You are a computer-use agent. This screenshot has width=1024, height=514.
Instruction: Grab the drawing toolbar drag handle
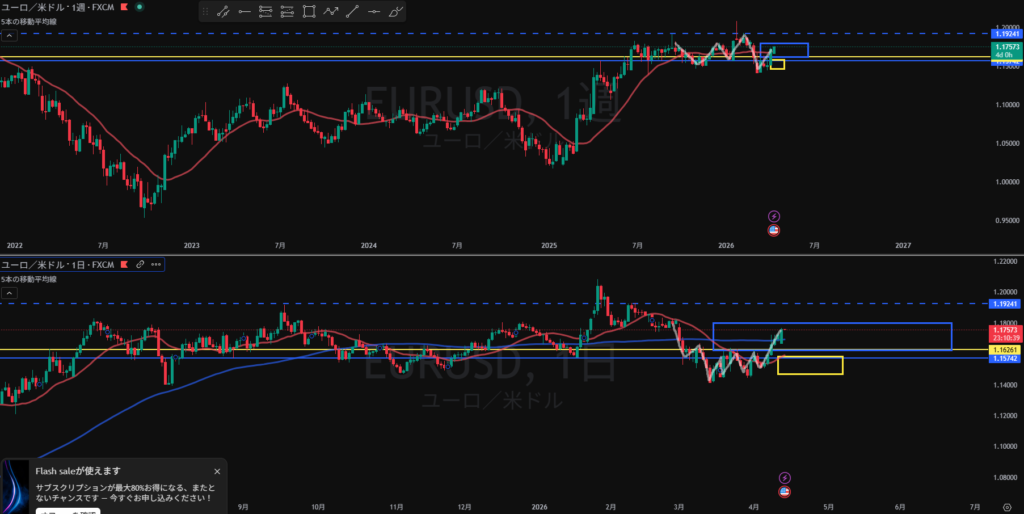(x=205, y=12)
